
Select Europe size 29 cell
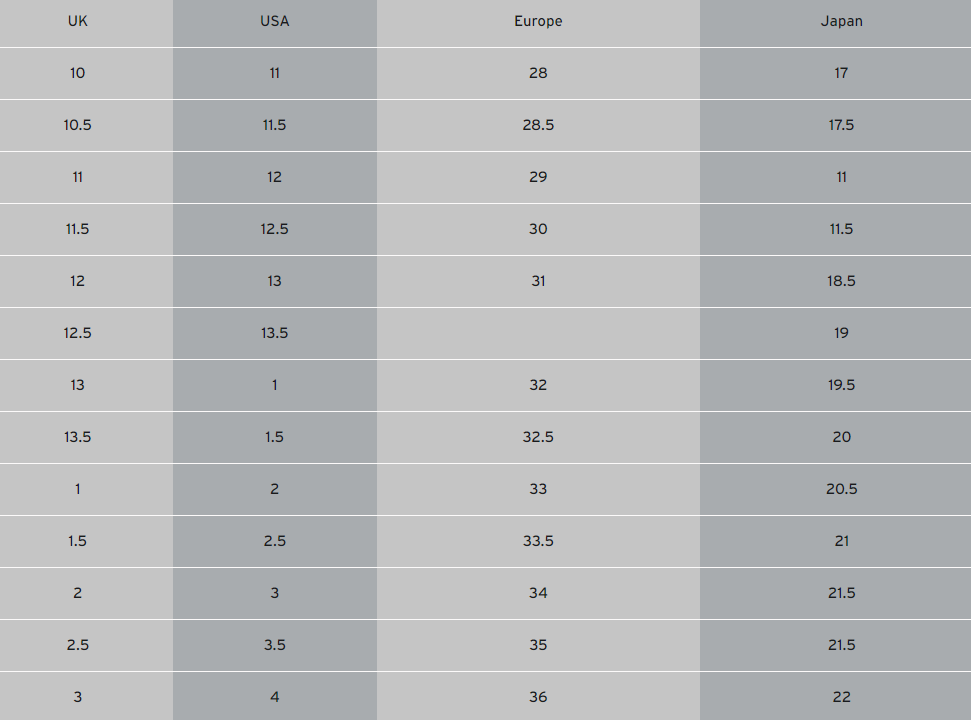[x=538, y=177]
